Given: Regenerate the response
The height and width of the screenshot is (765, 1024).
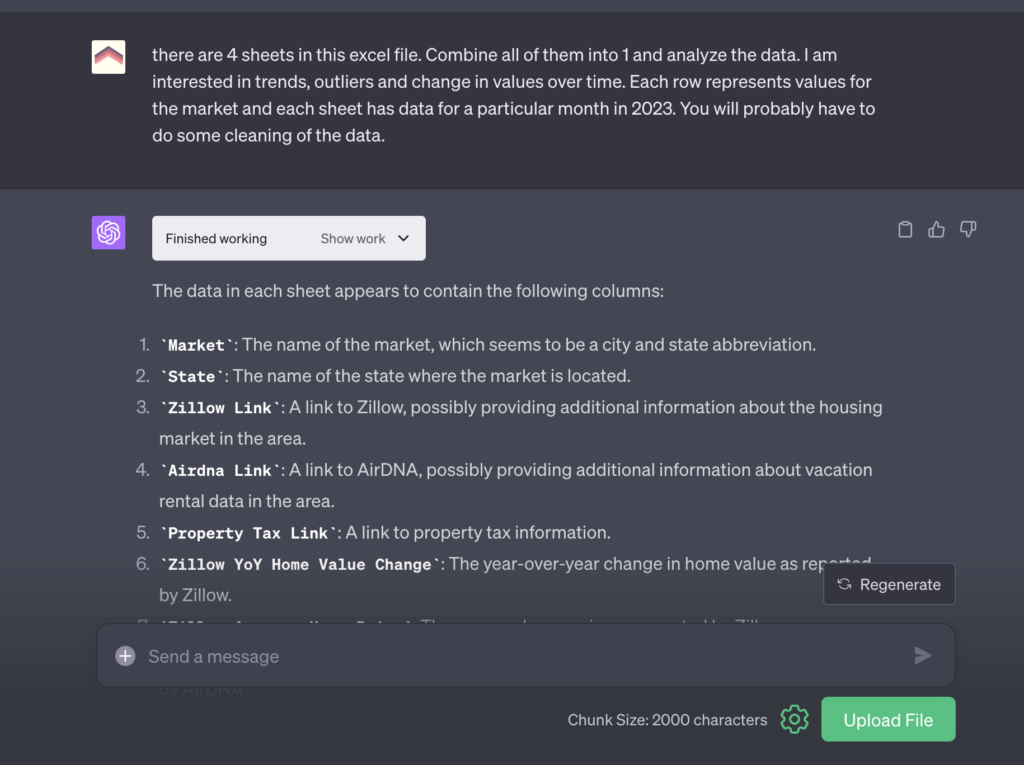Looking at the screenshot, I should [889, 585].
